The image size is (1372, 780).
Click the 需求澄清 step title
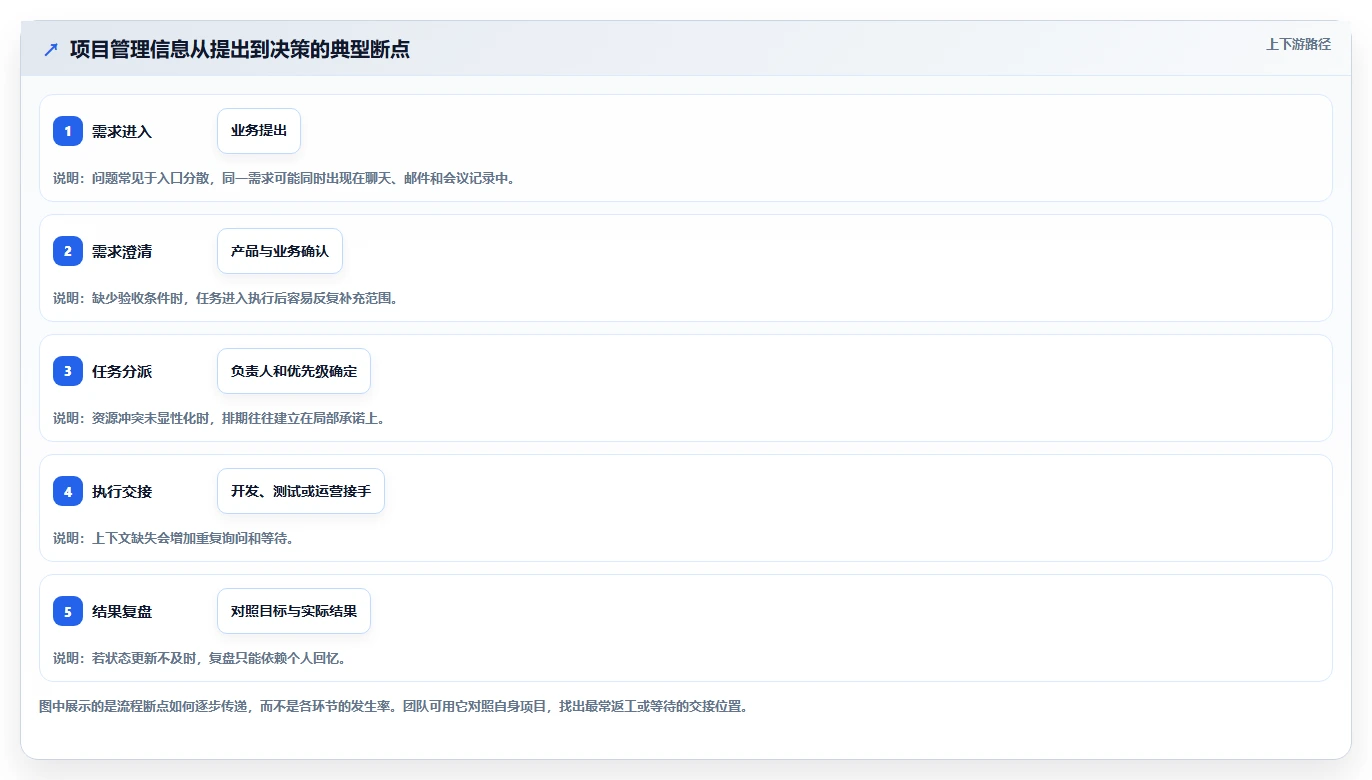coord(122,251)
